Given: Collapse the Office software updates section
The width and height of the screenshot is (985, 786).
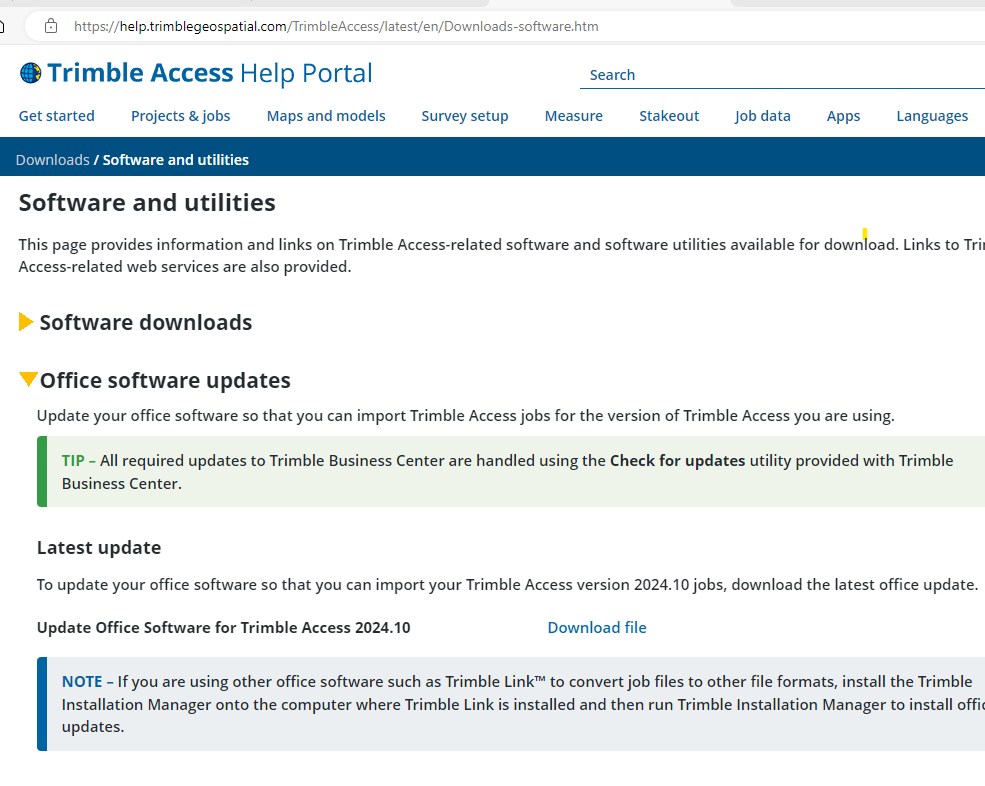Looking at the screenshot, I should tap(28, 379).
